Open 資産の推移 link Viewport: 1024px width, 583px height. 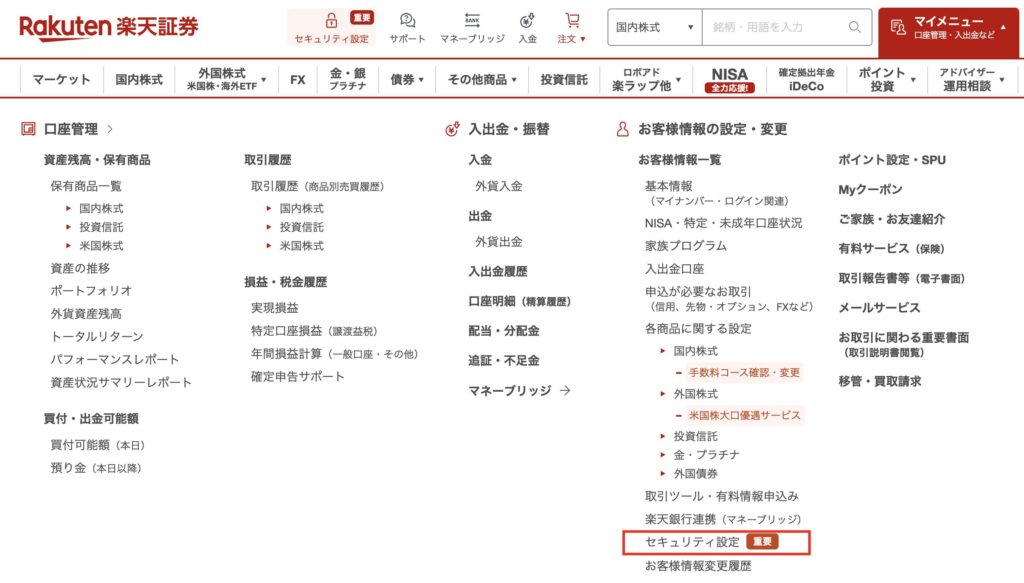(80, 268)
